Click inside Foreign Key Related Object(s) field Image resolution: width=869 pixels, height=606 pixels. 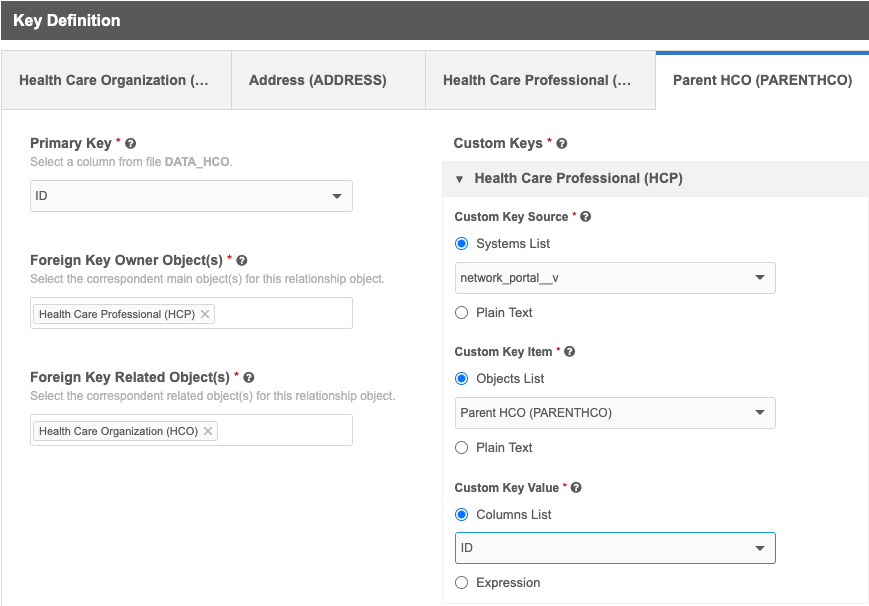click(x=282, y=431)
